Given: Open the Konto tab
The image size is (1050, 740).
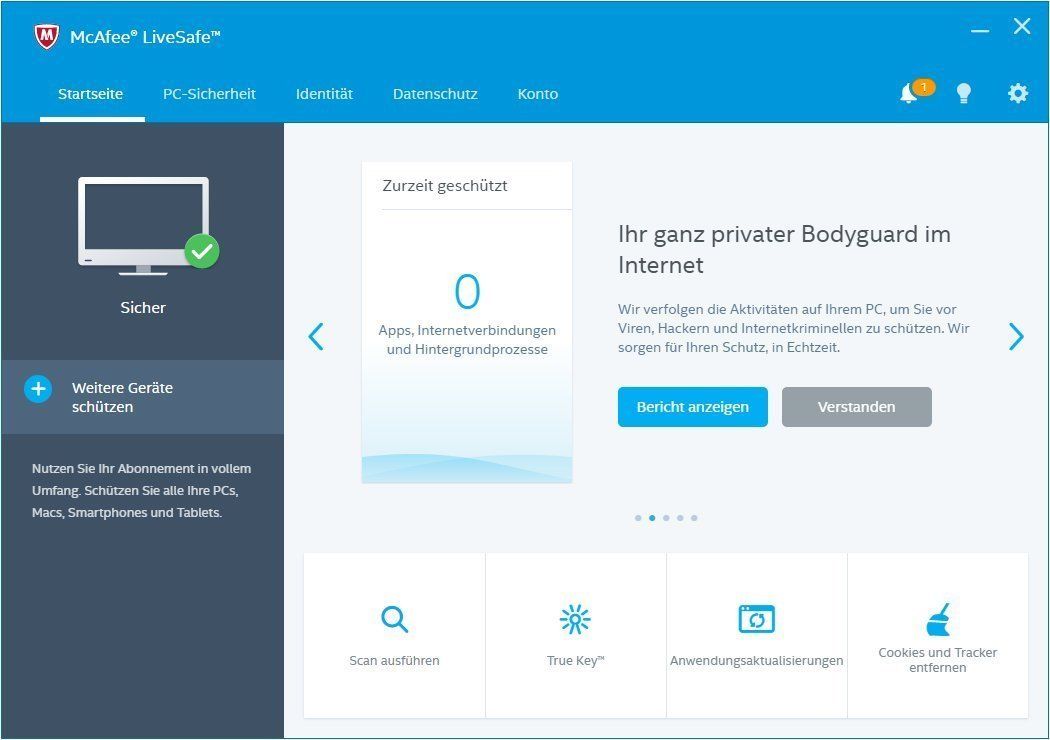Looking at the screenshot, I should click(x=538, y=94).
